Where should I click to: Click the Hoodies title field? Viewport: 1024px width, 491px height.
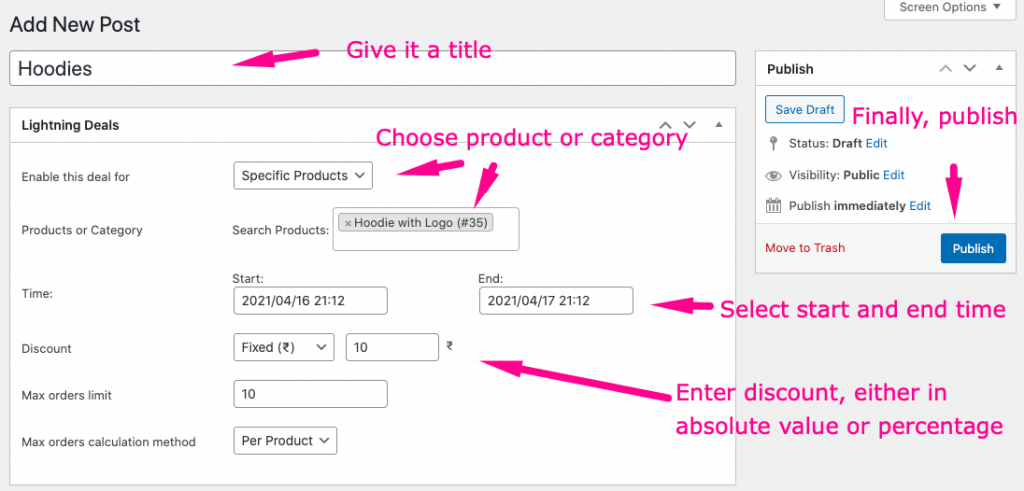coord(372,68)
